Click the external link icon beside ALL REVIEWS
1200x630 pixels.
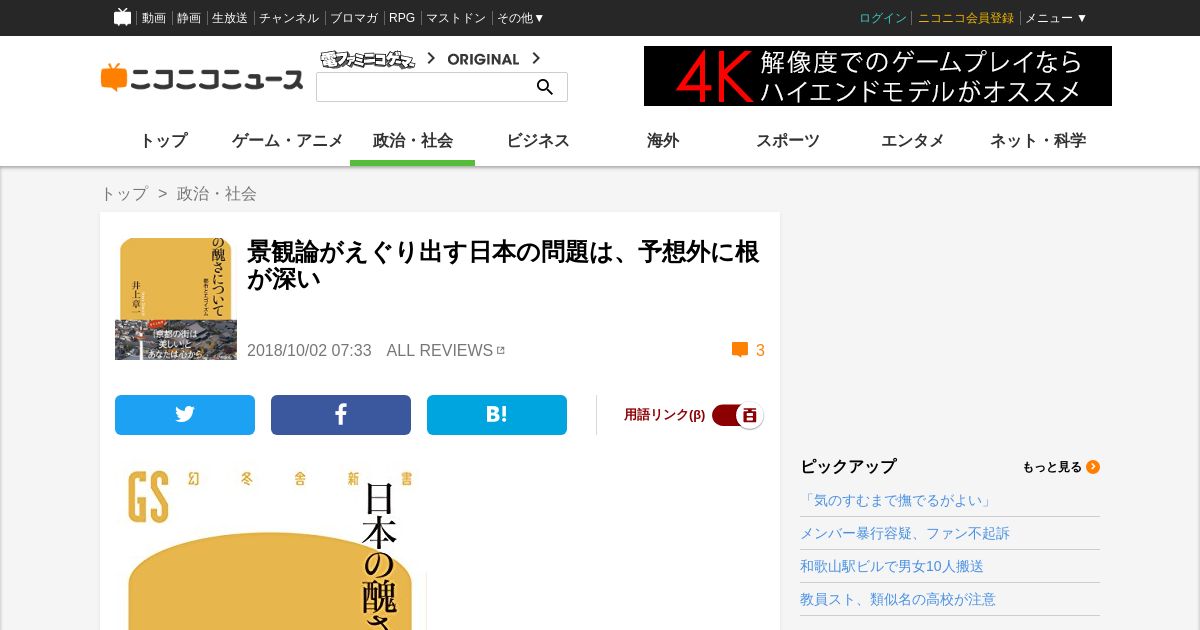click(501, 350)
